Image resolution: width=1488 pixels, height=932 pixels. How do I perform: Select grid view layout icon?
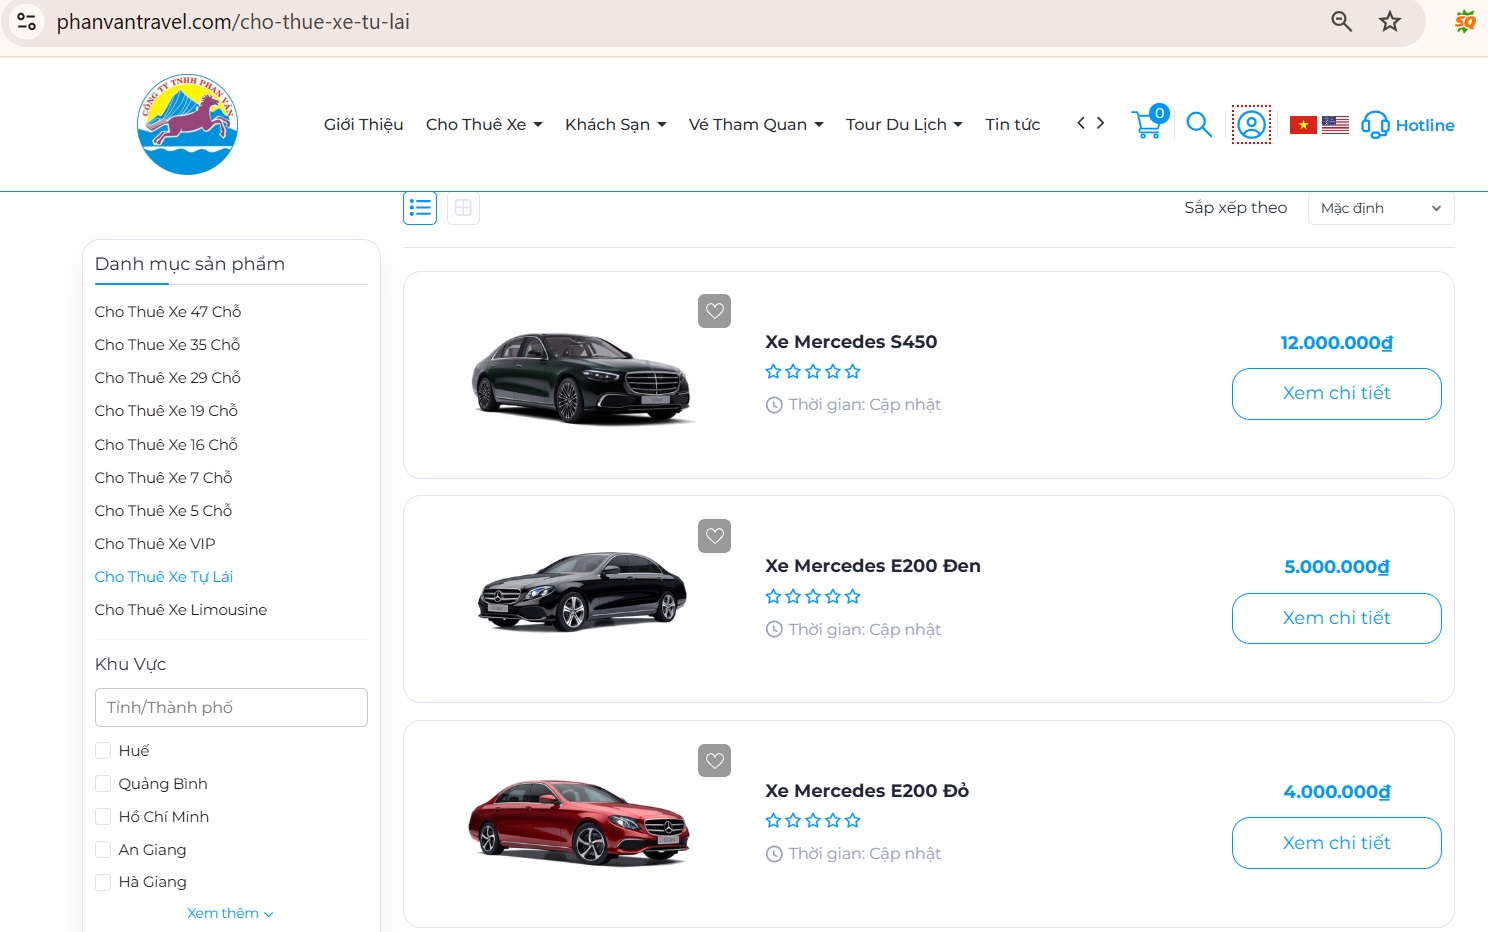pyautogui.click(x=463, y=208)
